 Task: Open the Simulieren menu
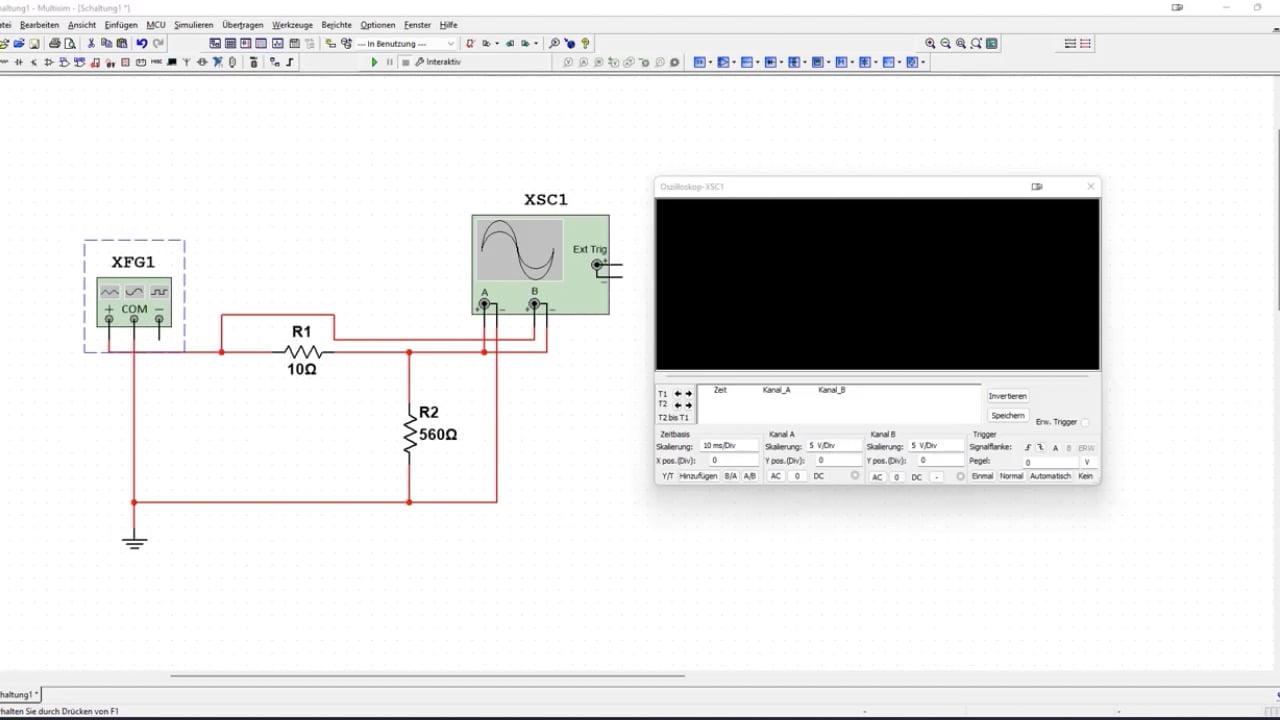(x=193, y=24)
